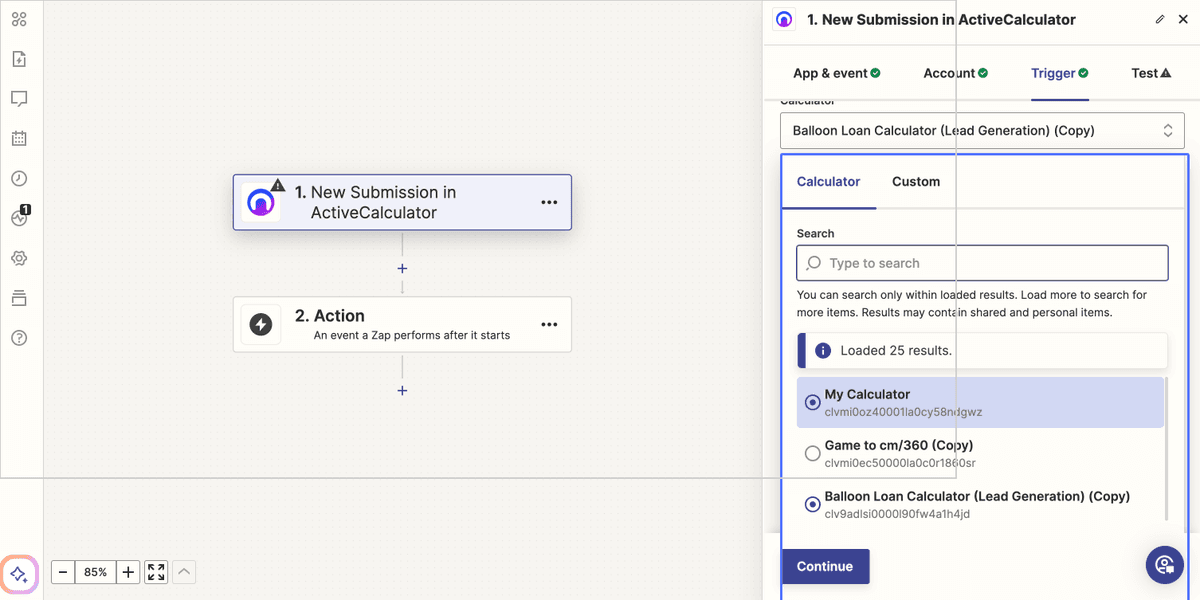Open the calendar schedule icon in left sidebar

pyautogui.click(x=19, y=139)
